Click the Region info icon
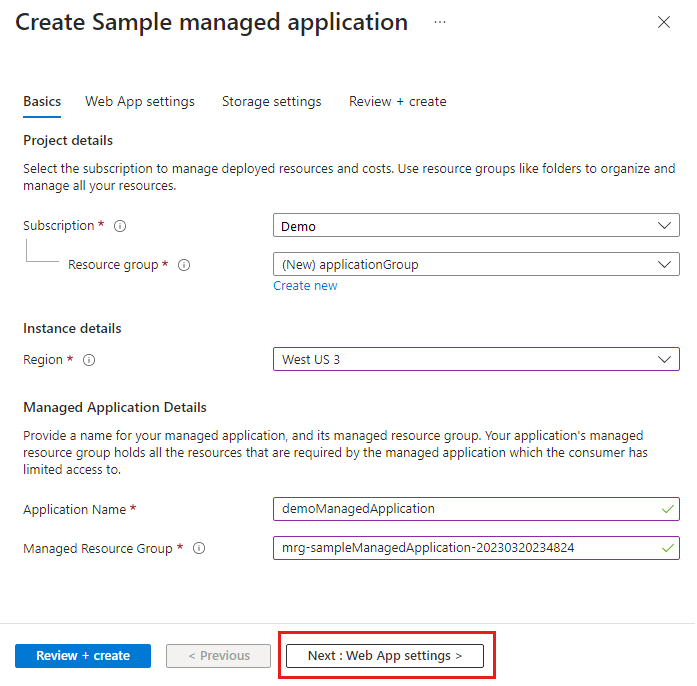 pyautogui.click(x=89, y=360)
